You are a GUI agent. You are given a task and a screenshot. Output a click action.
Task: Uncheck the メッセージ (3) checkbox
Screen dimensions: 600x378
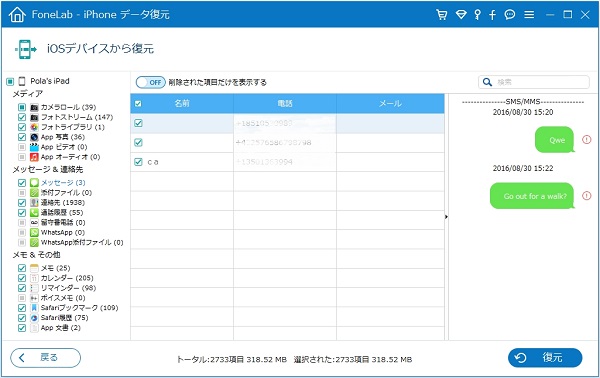(22, 182)
